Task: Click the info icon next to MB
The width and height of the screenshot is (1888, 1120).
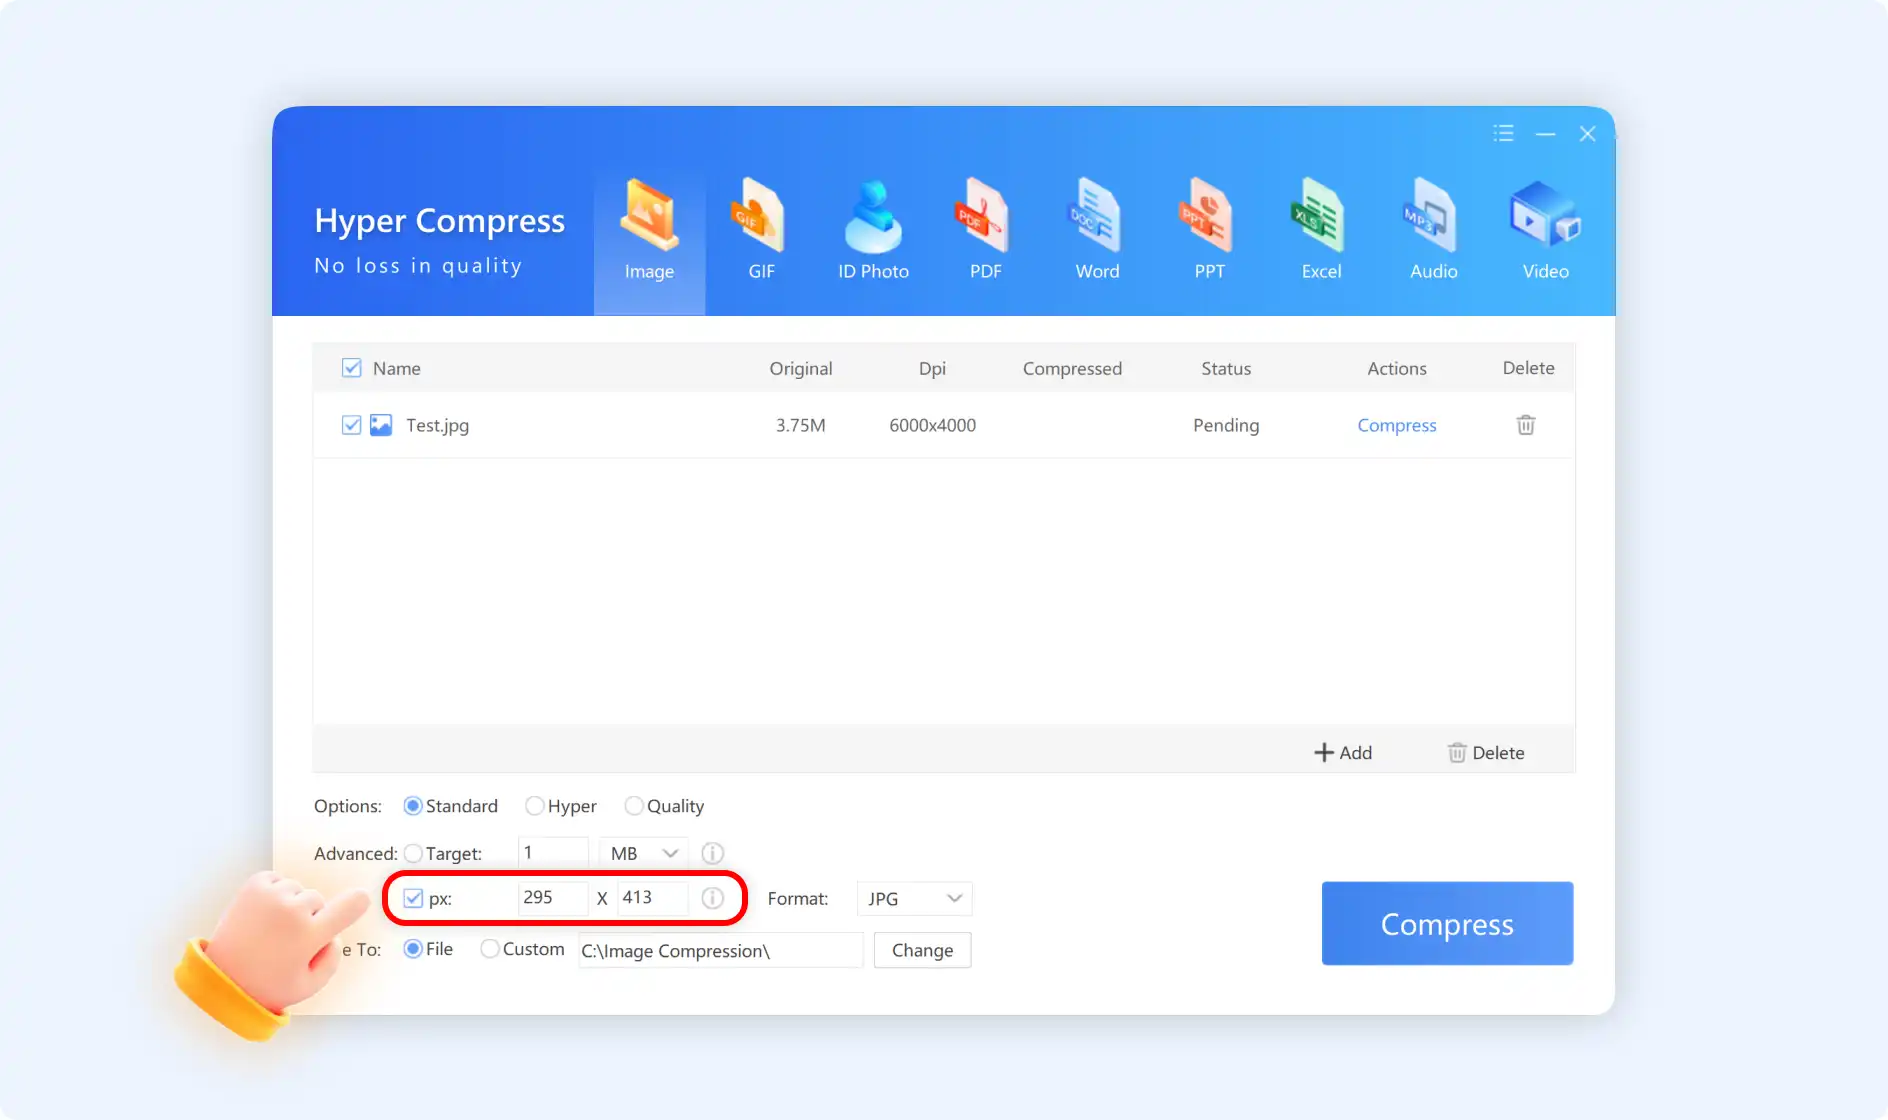Action: [x=712, y=853]
